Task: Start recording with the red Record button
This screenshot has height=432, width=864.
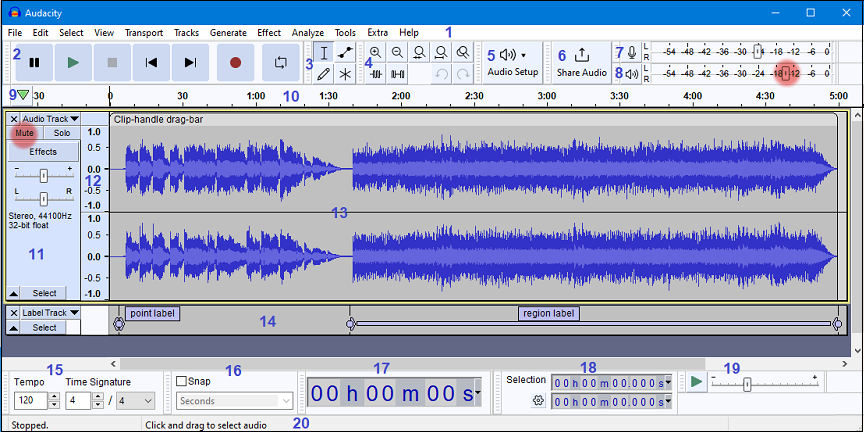Action: point(235,63)
